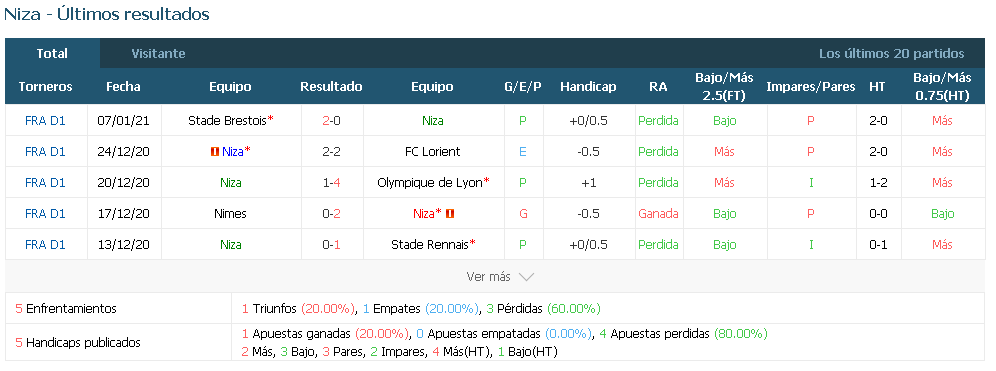Click the Handicap column header
The width and height of the screenshot is (996, 371).
[x=588, y=86]
